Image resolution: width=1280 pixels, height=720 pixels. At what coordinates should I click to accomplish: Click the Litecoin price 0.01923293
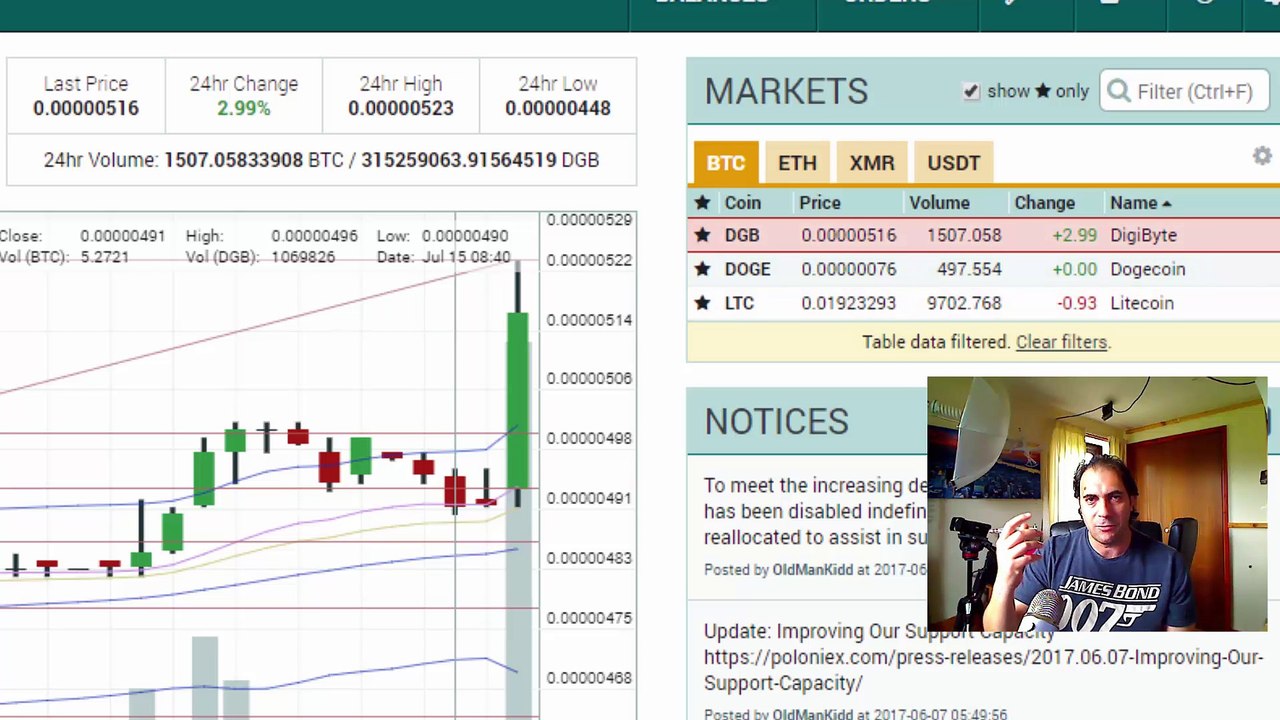coord(848,303)
